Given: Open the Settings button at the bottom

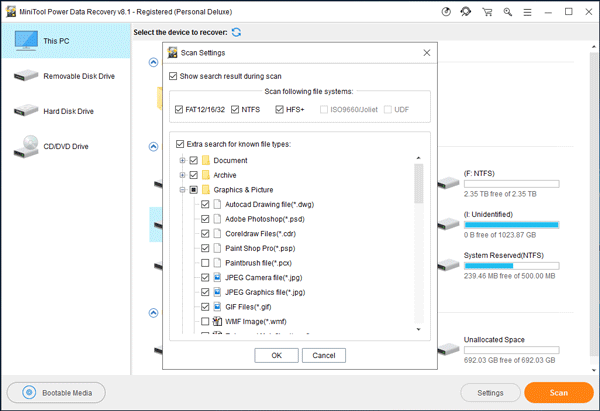Looking at the screenshot, I should click(x=490, y=393).
